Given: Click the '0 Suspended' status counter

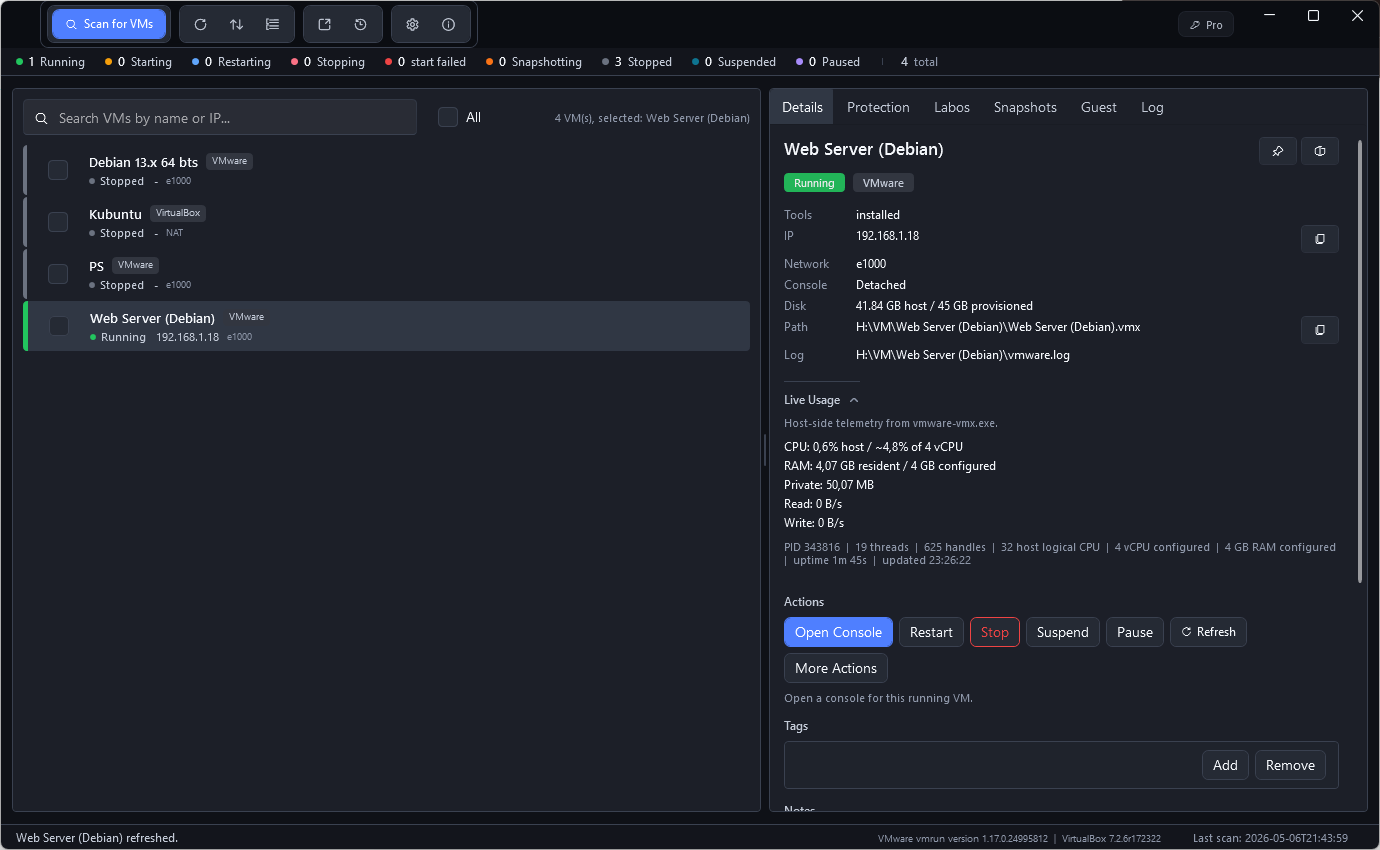Looking at the screenshot, I should pyautogui.click(x=734, y=62).
